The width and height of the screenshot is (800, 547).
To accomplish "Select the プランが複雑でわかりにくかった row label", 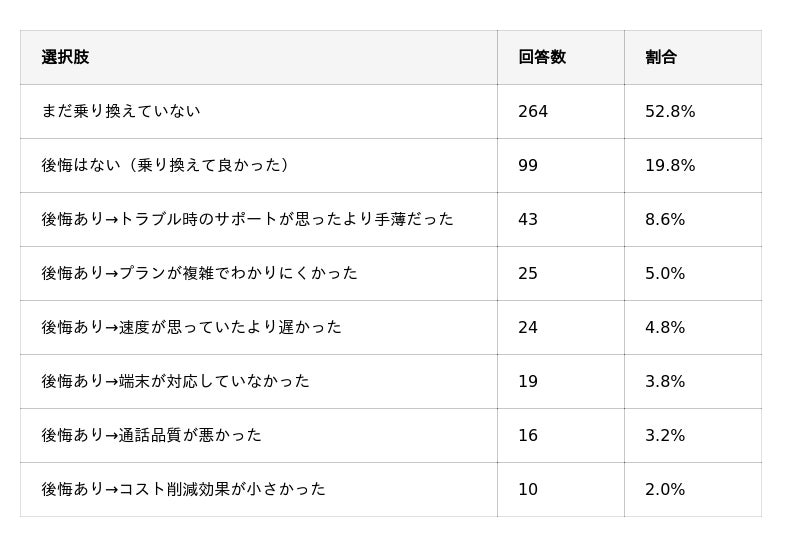I will [199, 274].
